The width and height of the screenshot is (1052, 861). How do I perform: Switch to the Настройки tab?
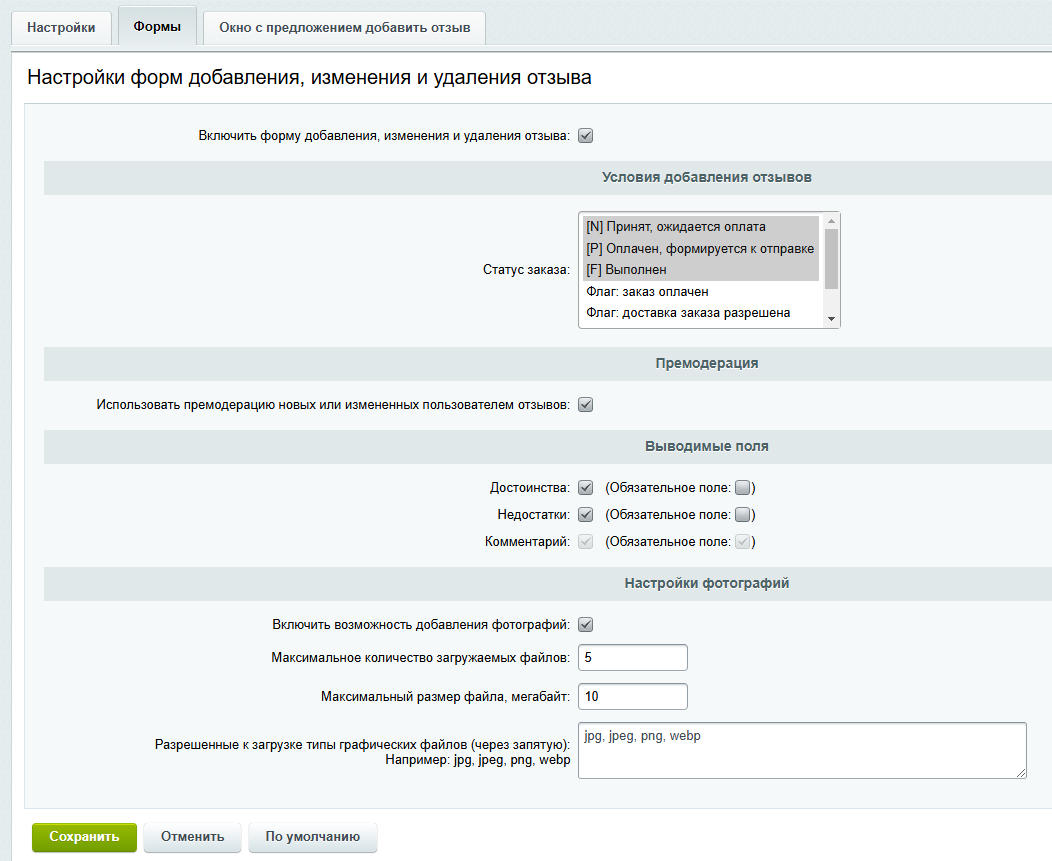coord(61,28)
